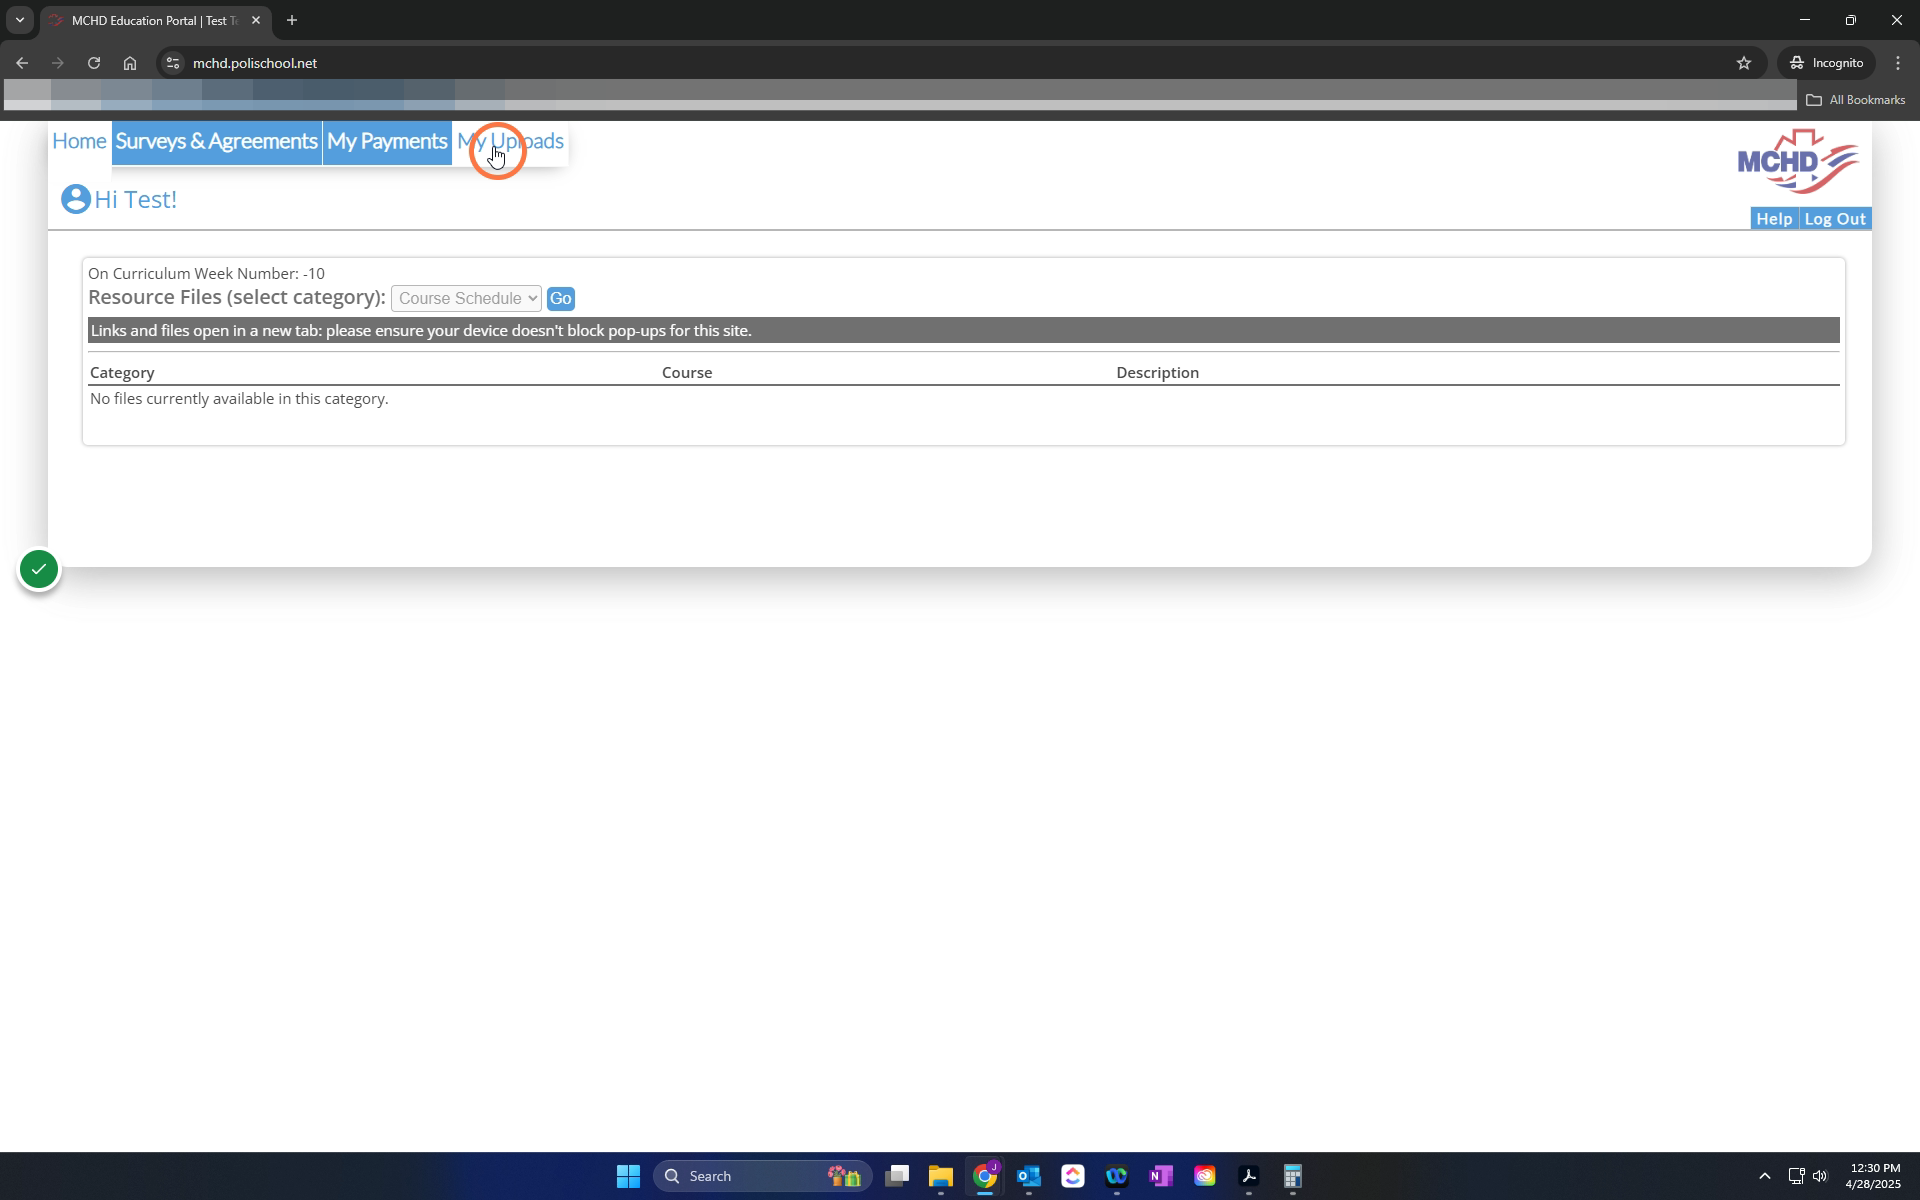This screenshot has height=1200, width=1920.
Task: Click the Course column header
Action: 687,373
